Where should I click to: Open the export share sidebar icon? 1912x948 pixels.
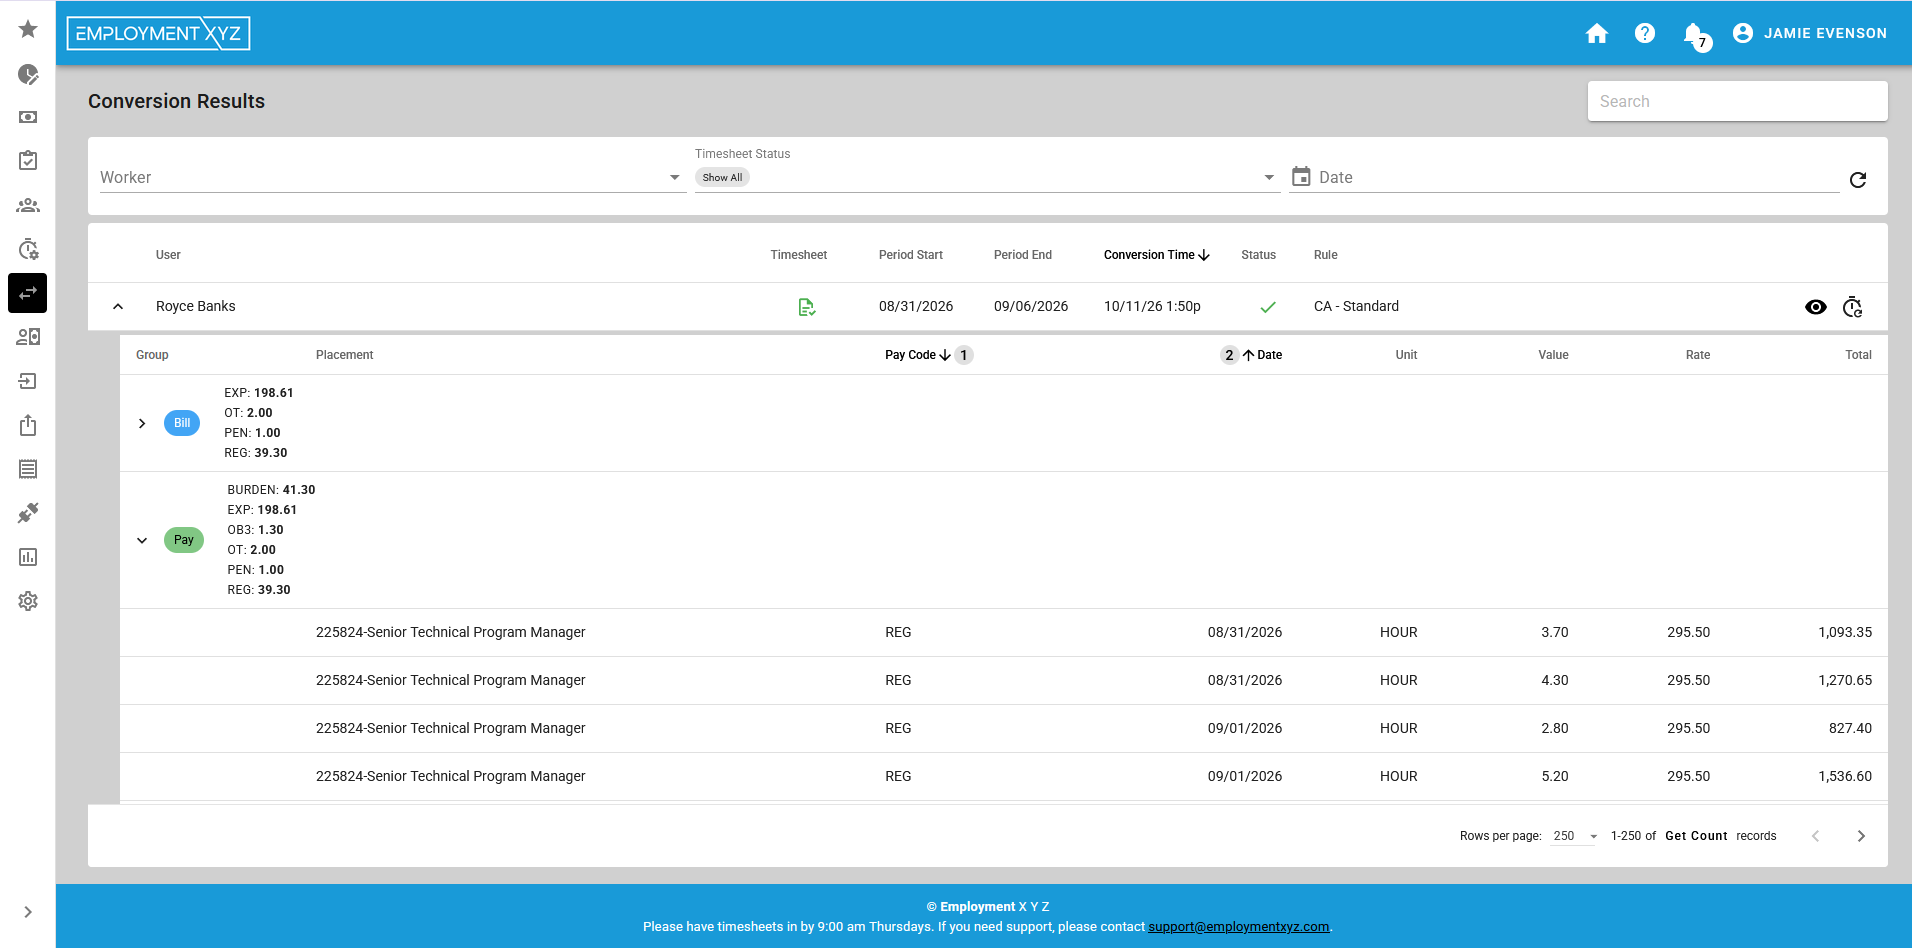28,425
